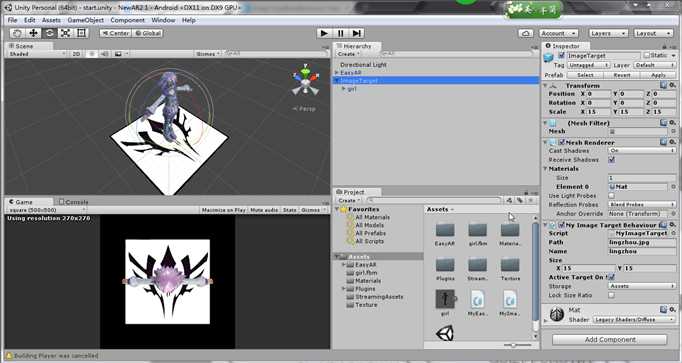This screenshot has width=682, height=363.
Task: Click prefab Select button
Action: [x=585, y=75]
